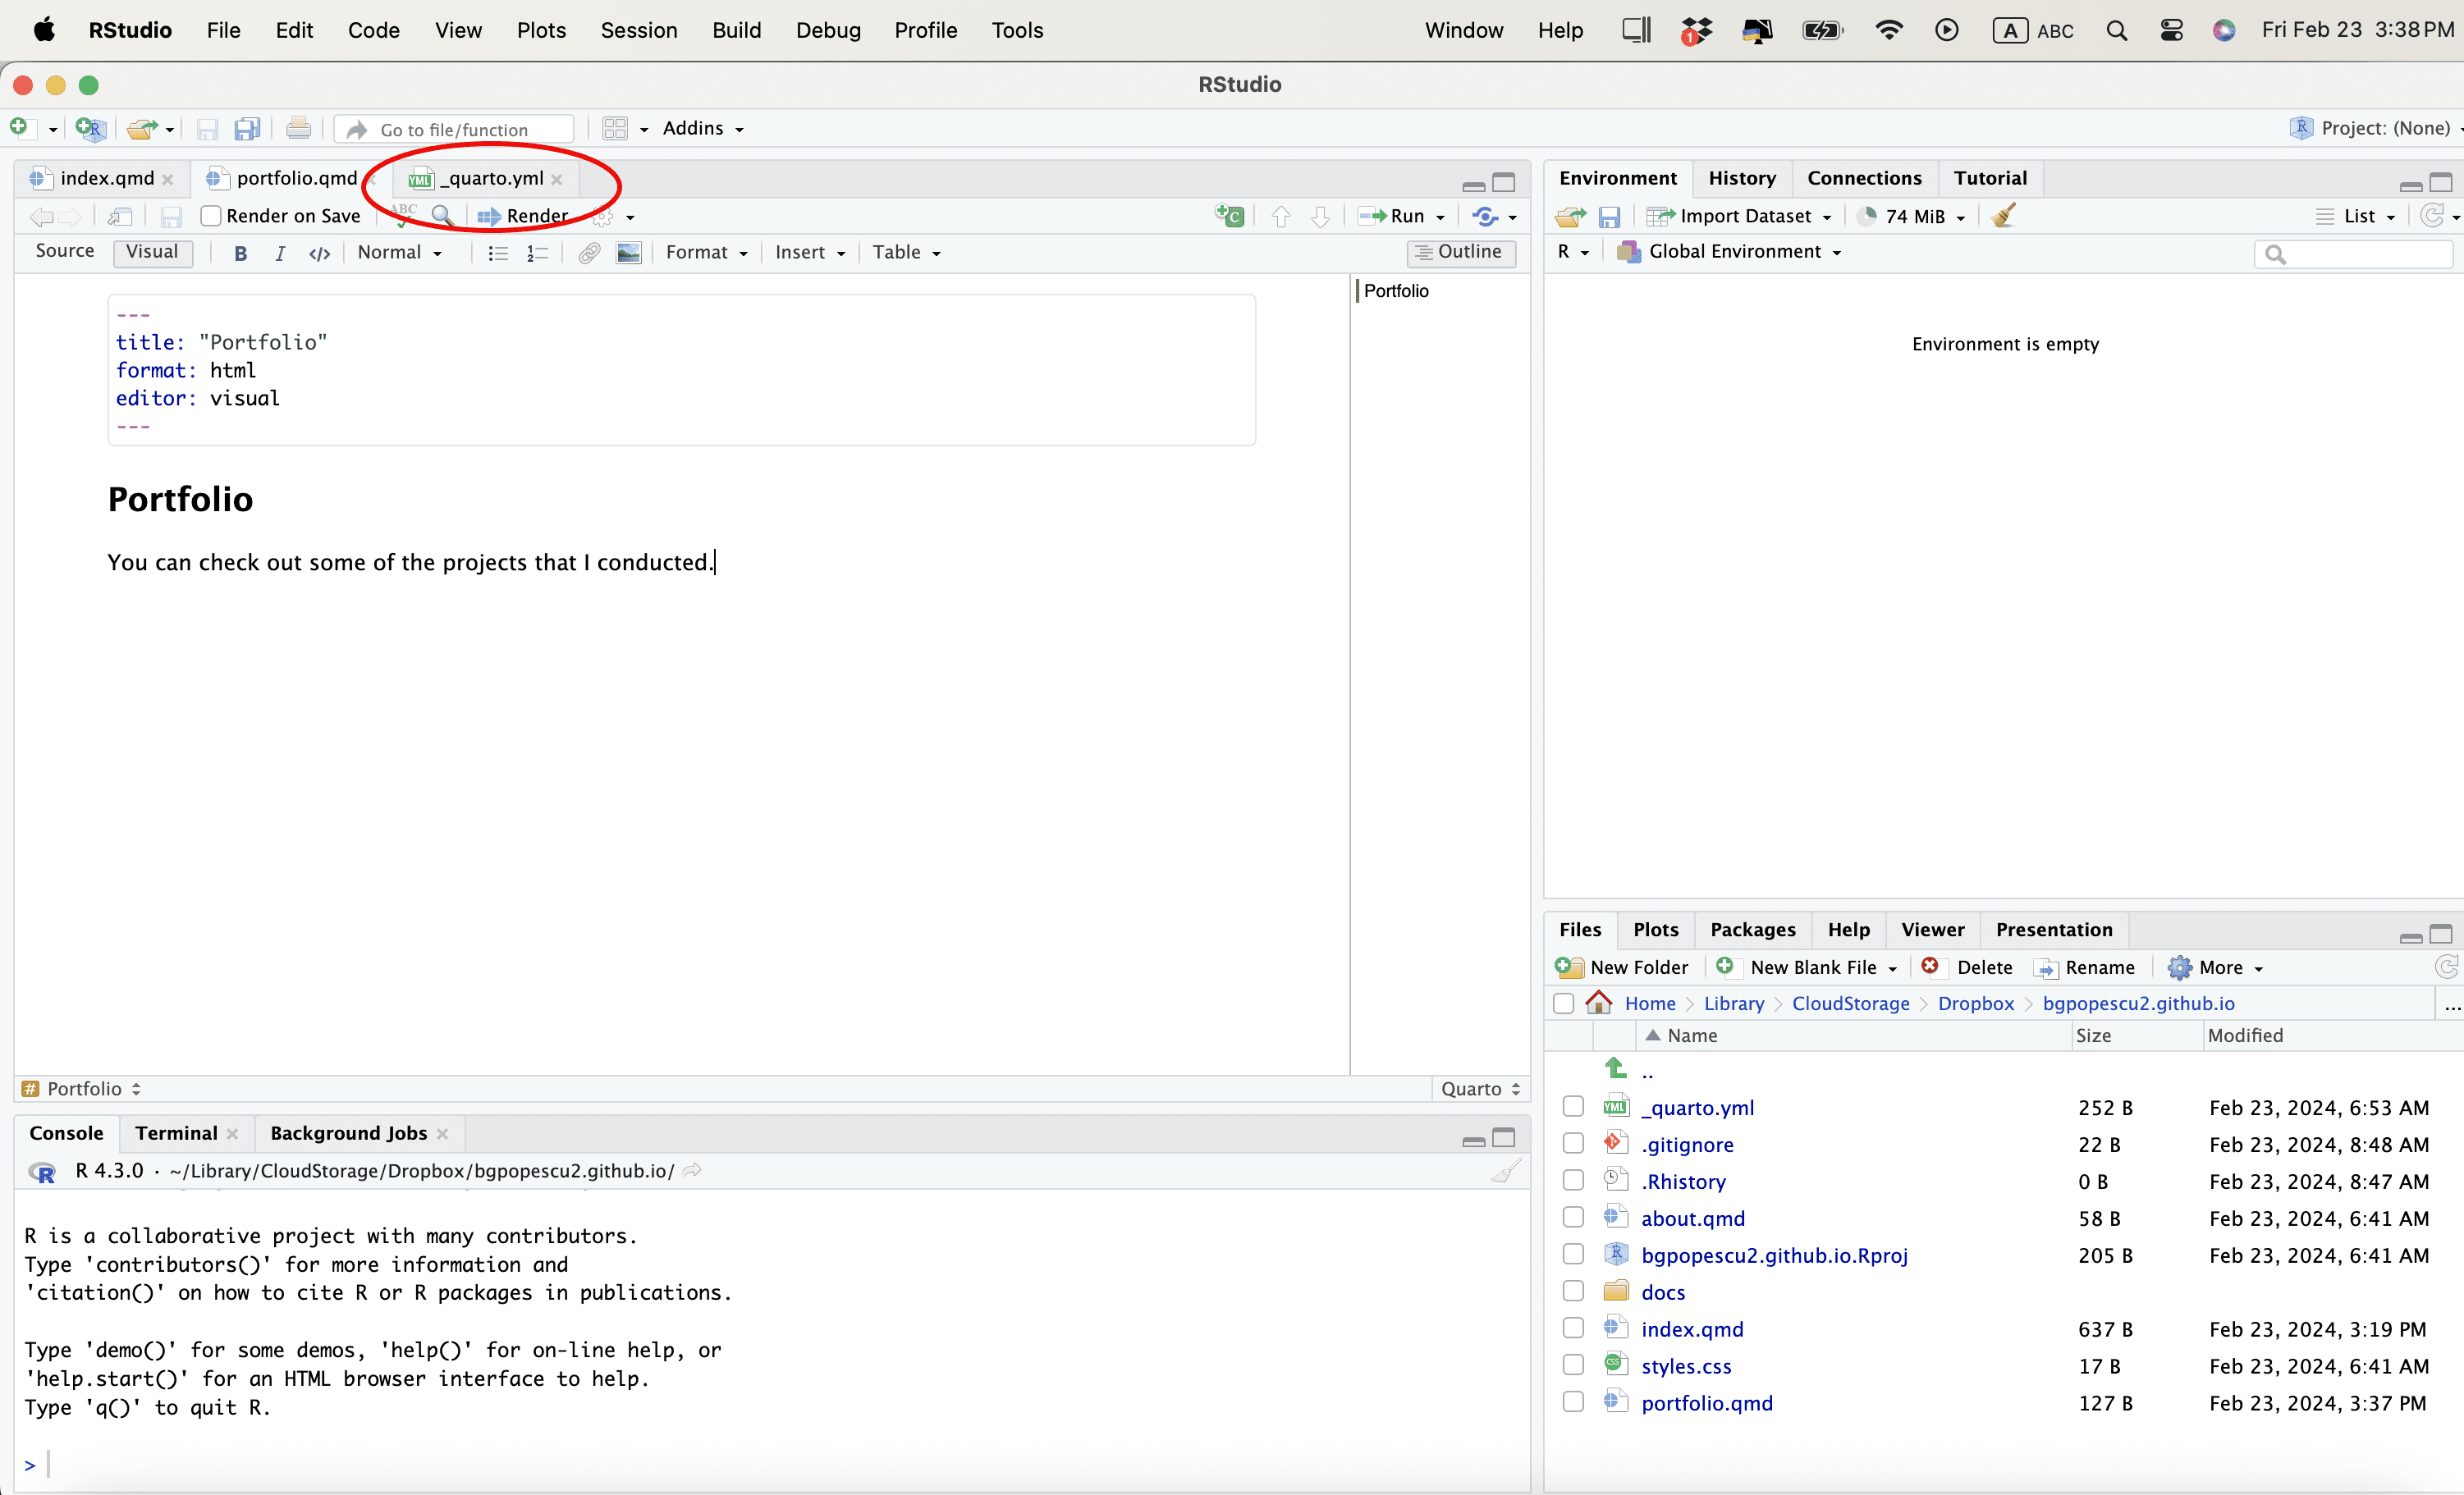Image resolution: width=2464 pixels, height=1495 pixels.
Task: Click the find and replace magnifier icon
Action: [442, 216]
